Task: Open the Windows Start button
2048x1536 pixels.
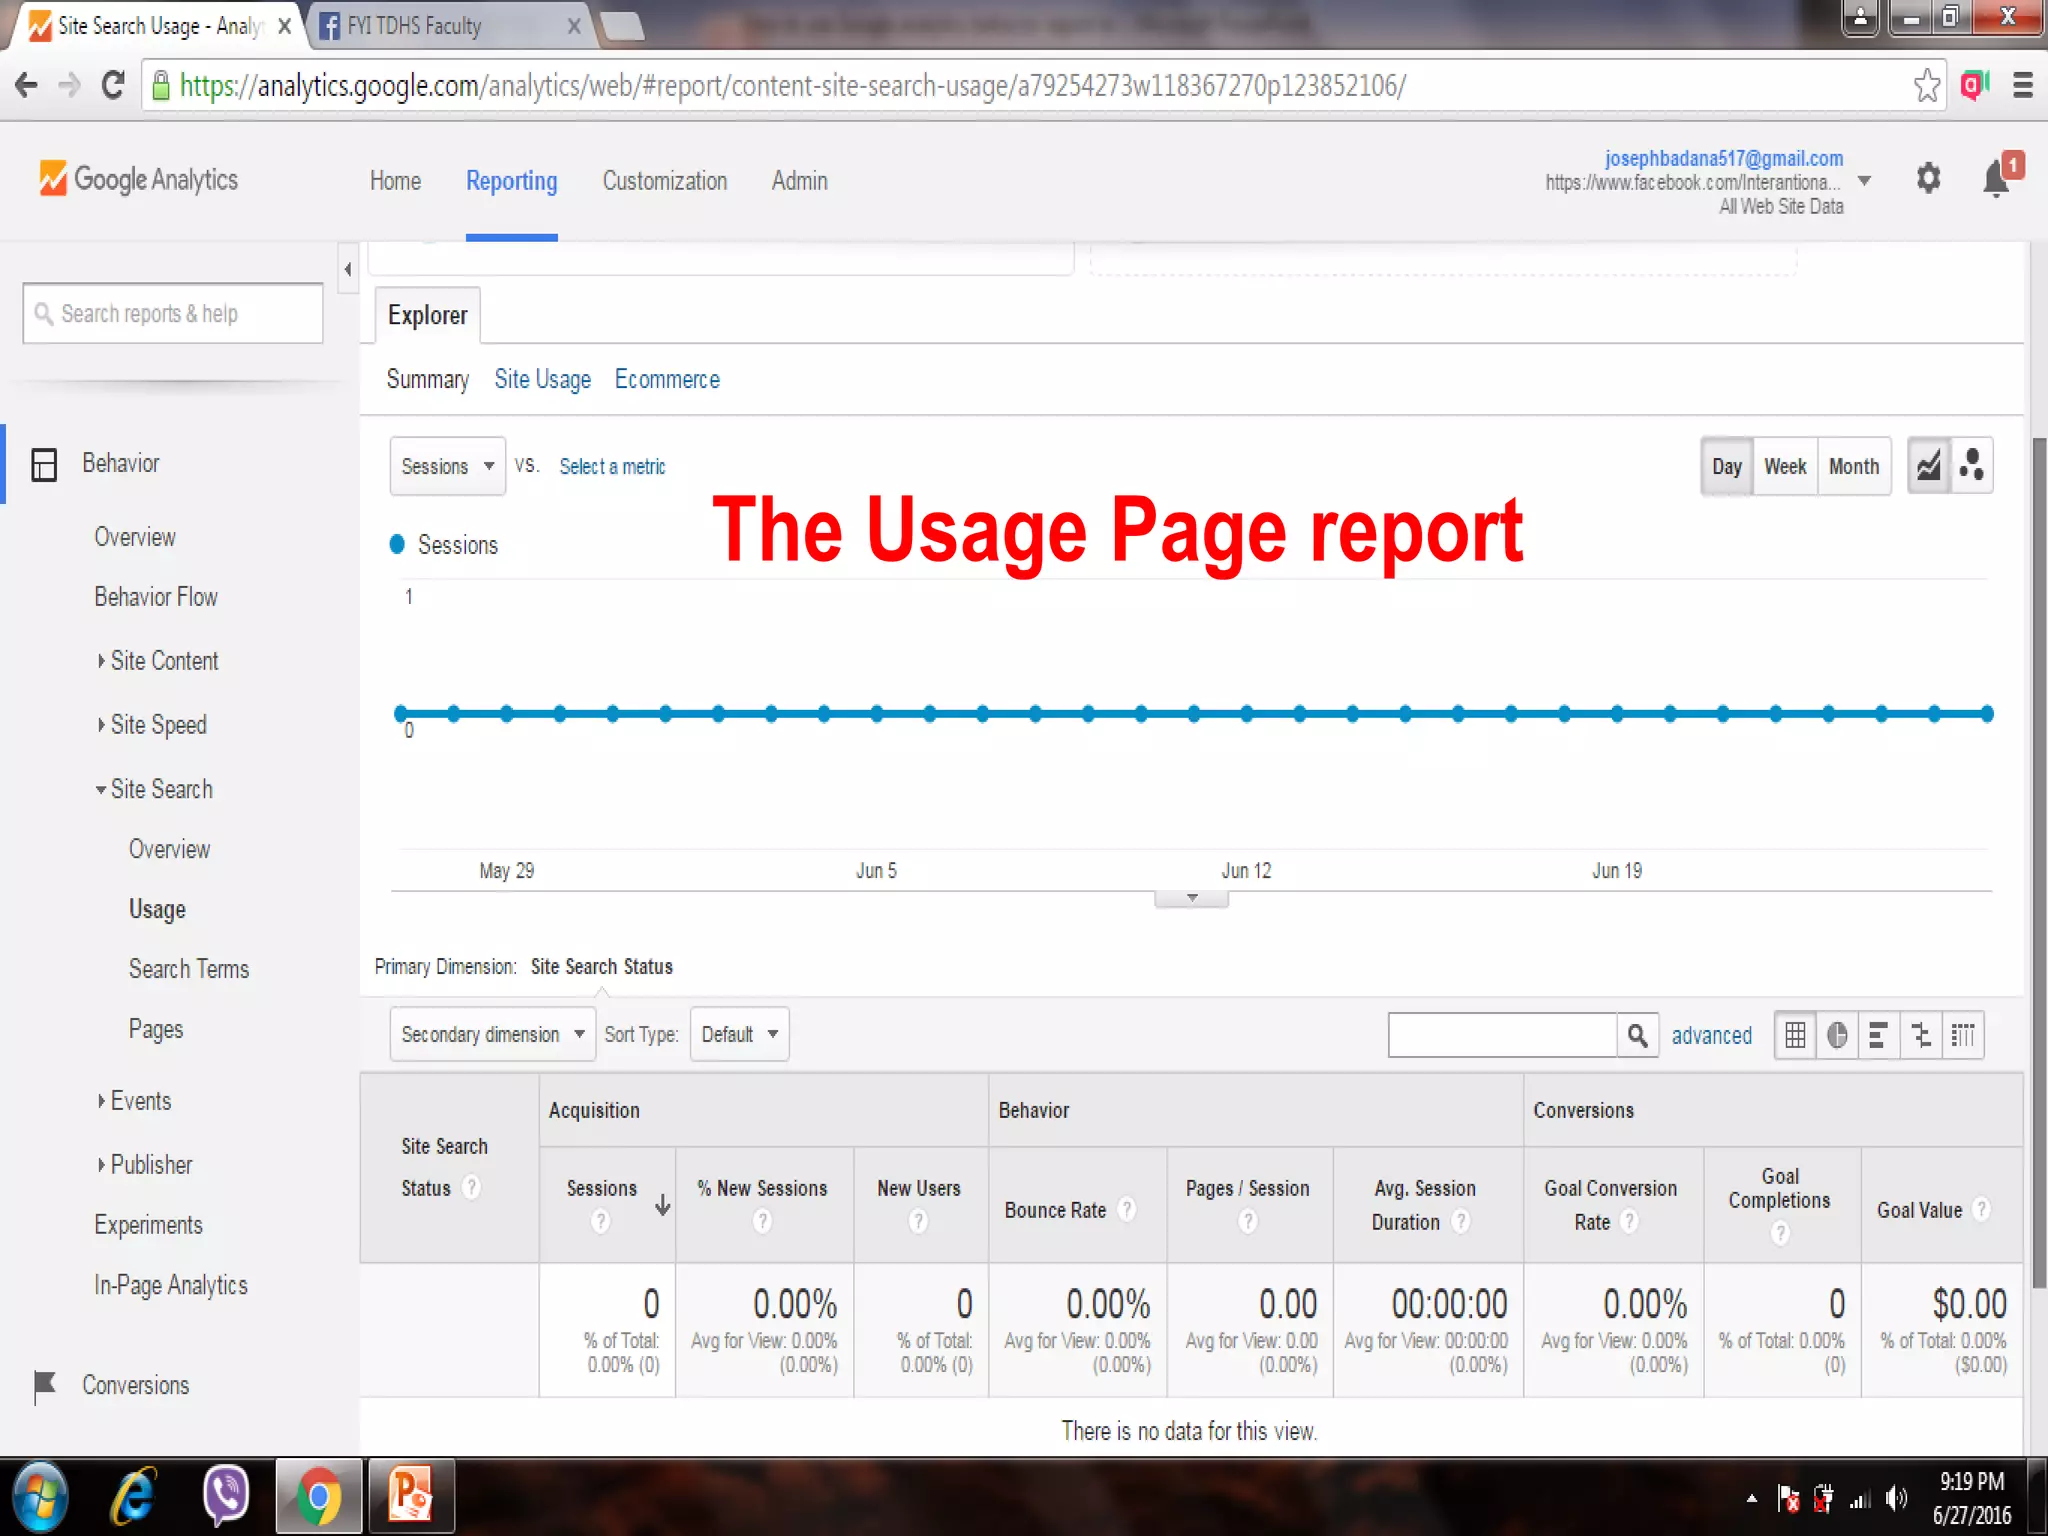Action: tap(38, 1497)
